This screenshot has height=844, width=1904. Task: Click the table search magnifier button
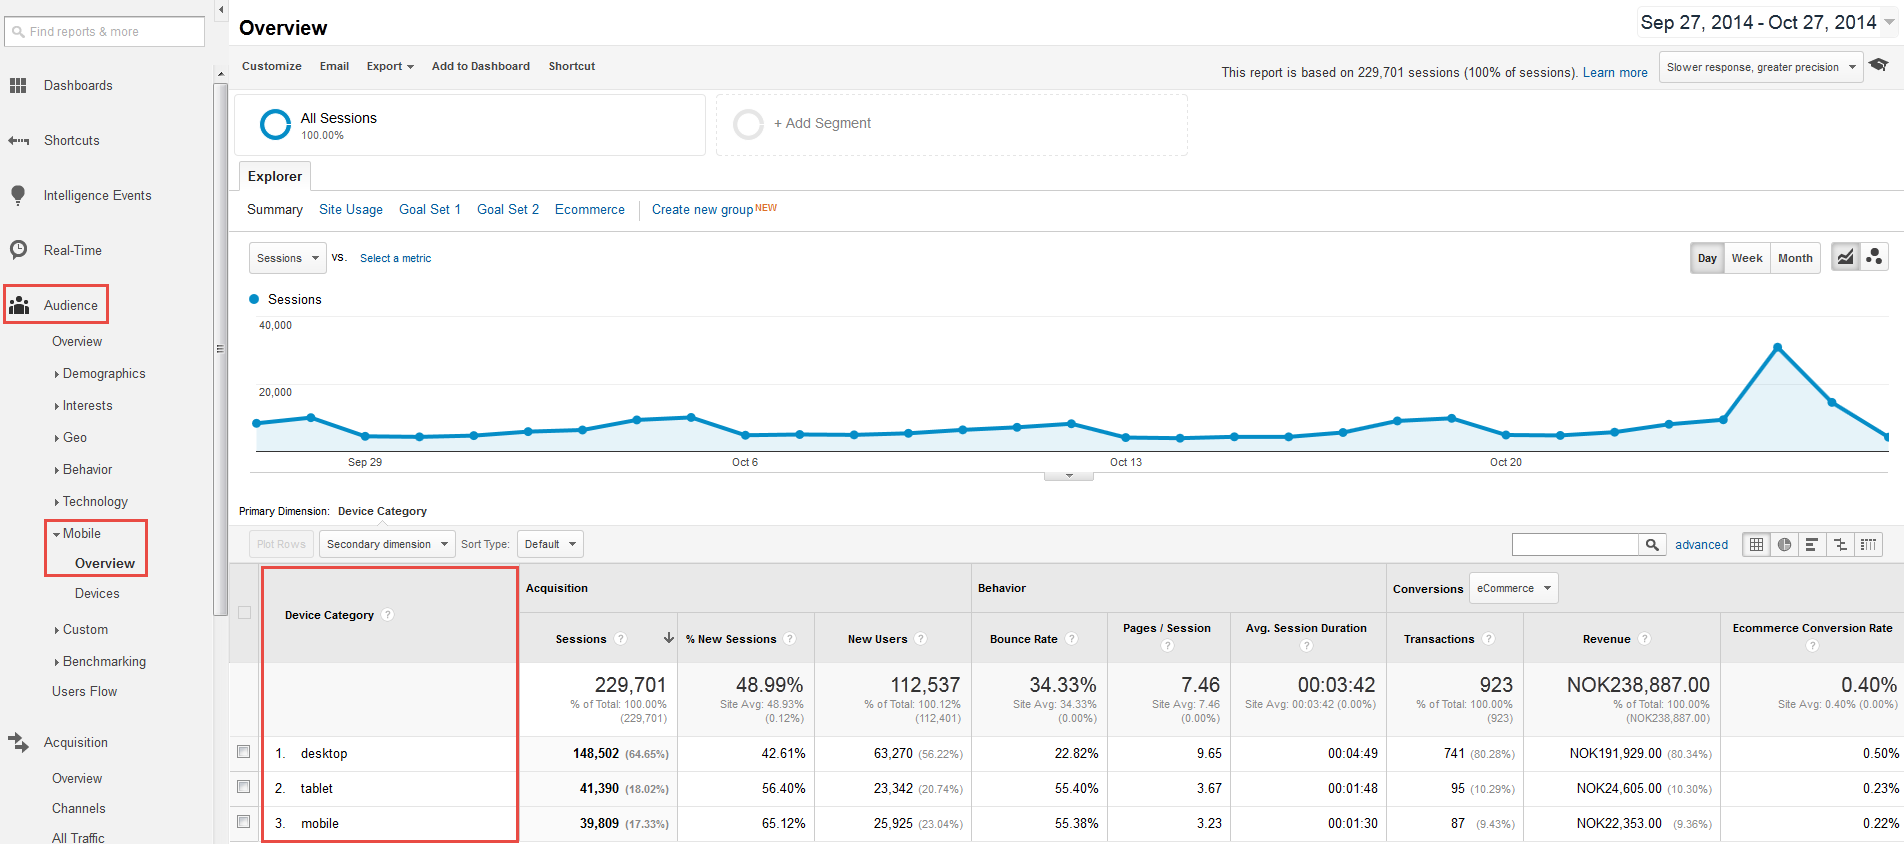[x=1652, y=545]
